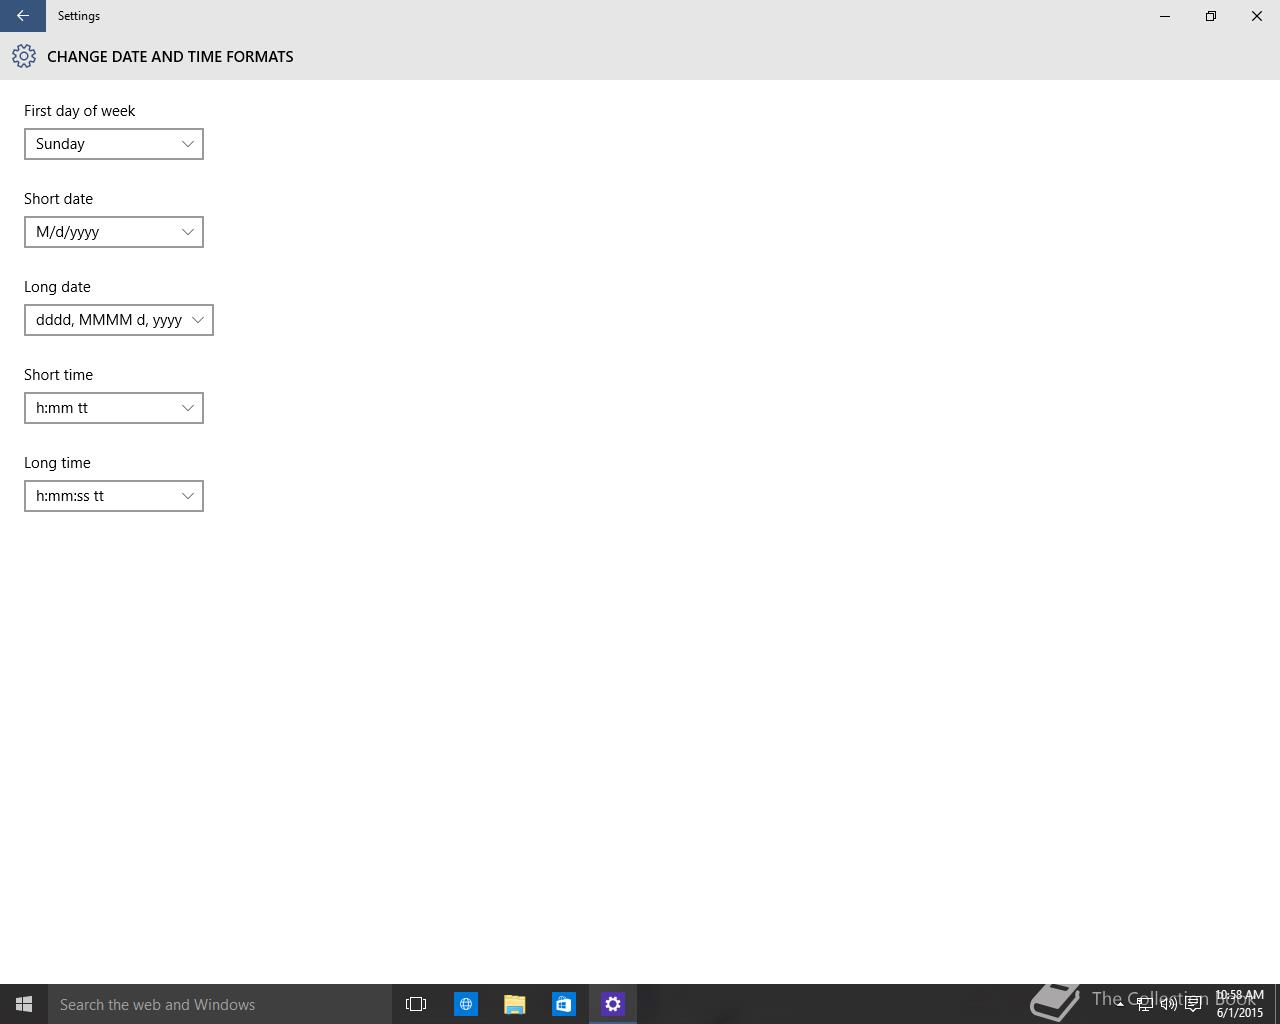Viewport: 1280px width, 1024px height.
Task: Open the network status tray icon
Action: pyautogui.click(x=1144, y=1004)
